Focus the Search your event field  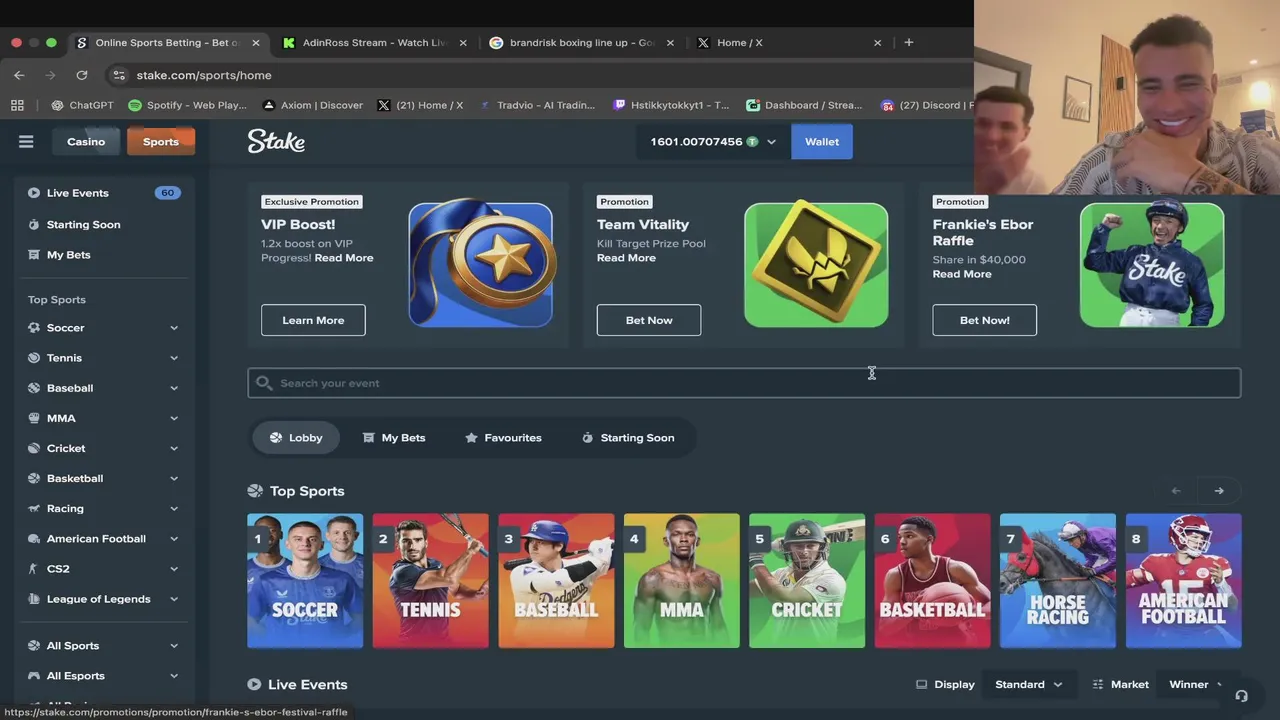coord(744,383)
